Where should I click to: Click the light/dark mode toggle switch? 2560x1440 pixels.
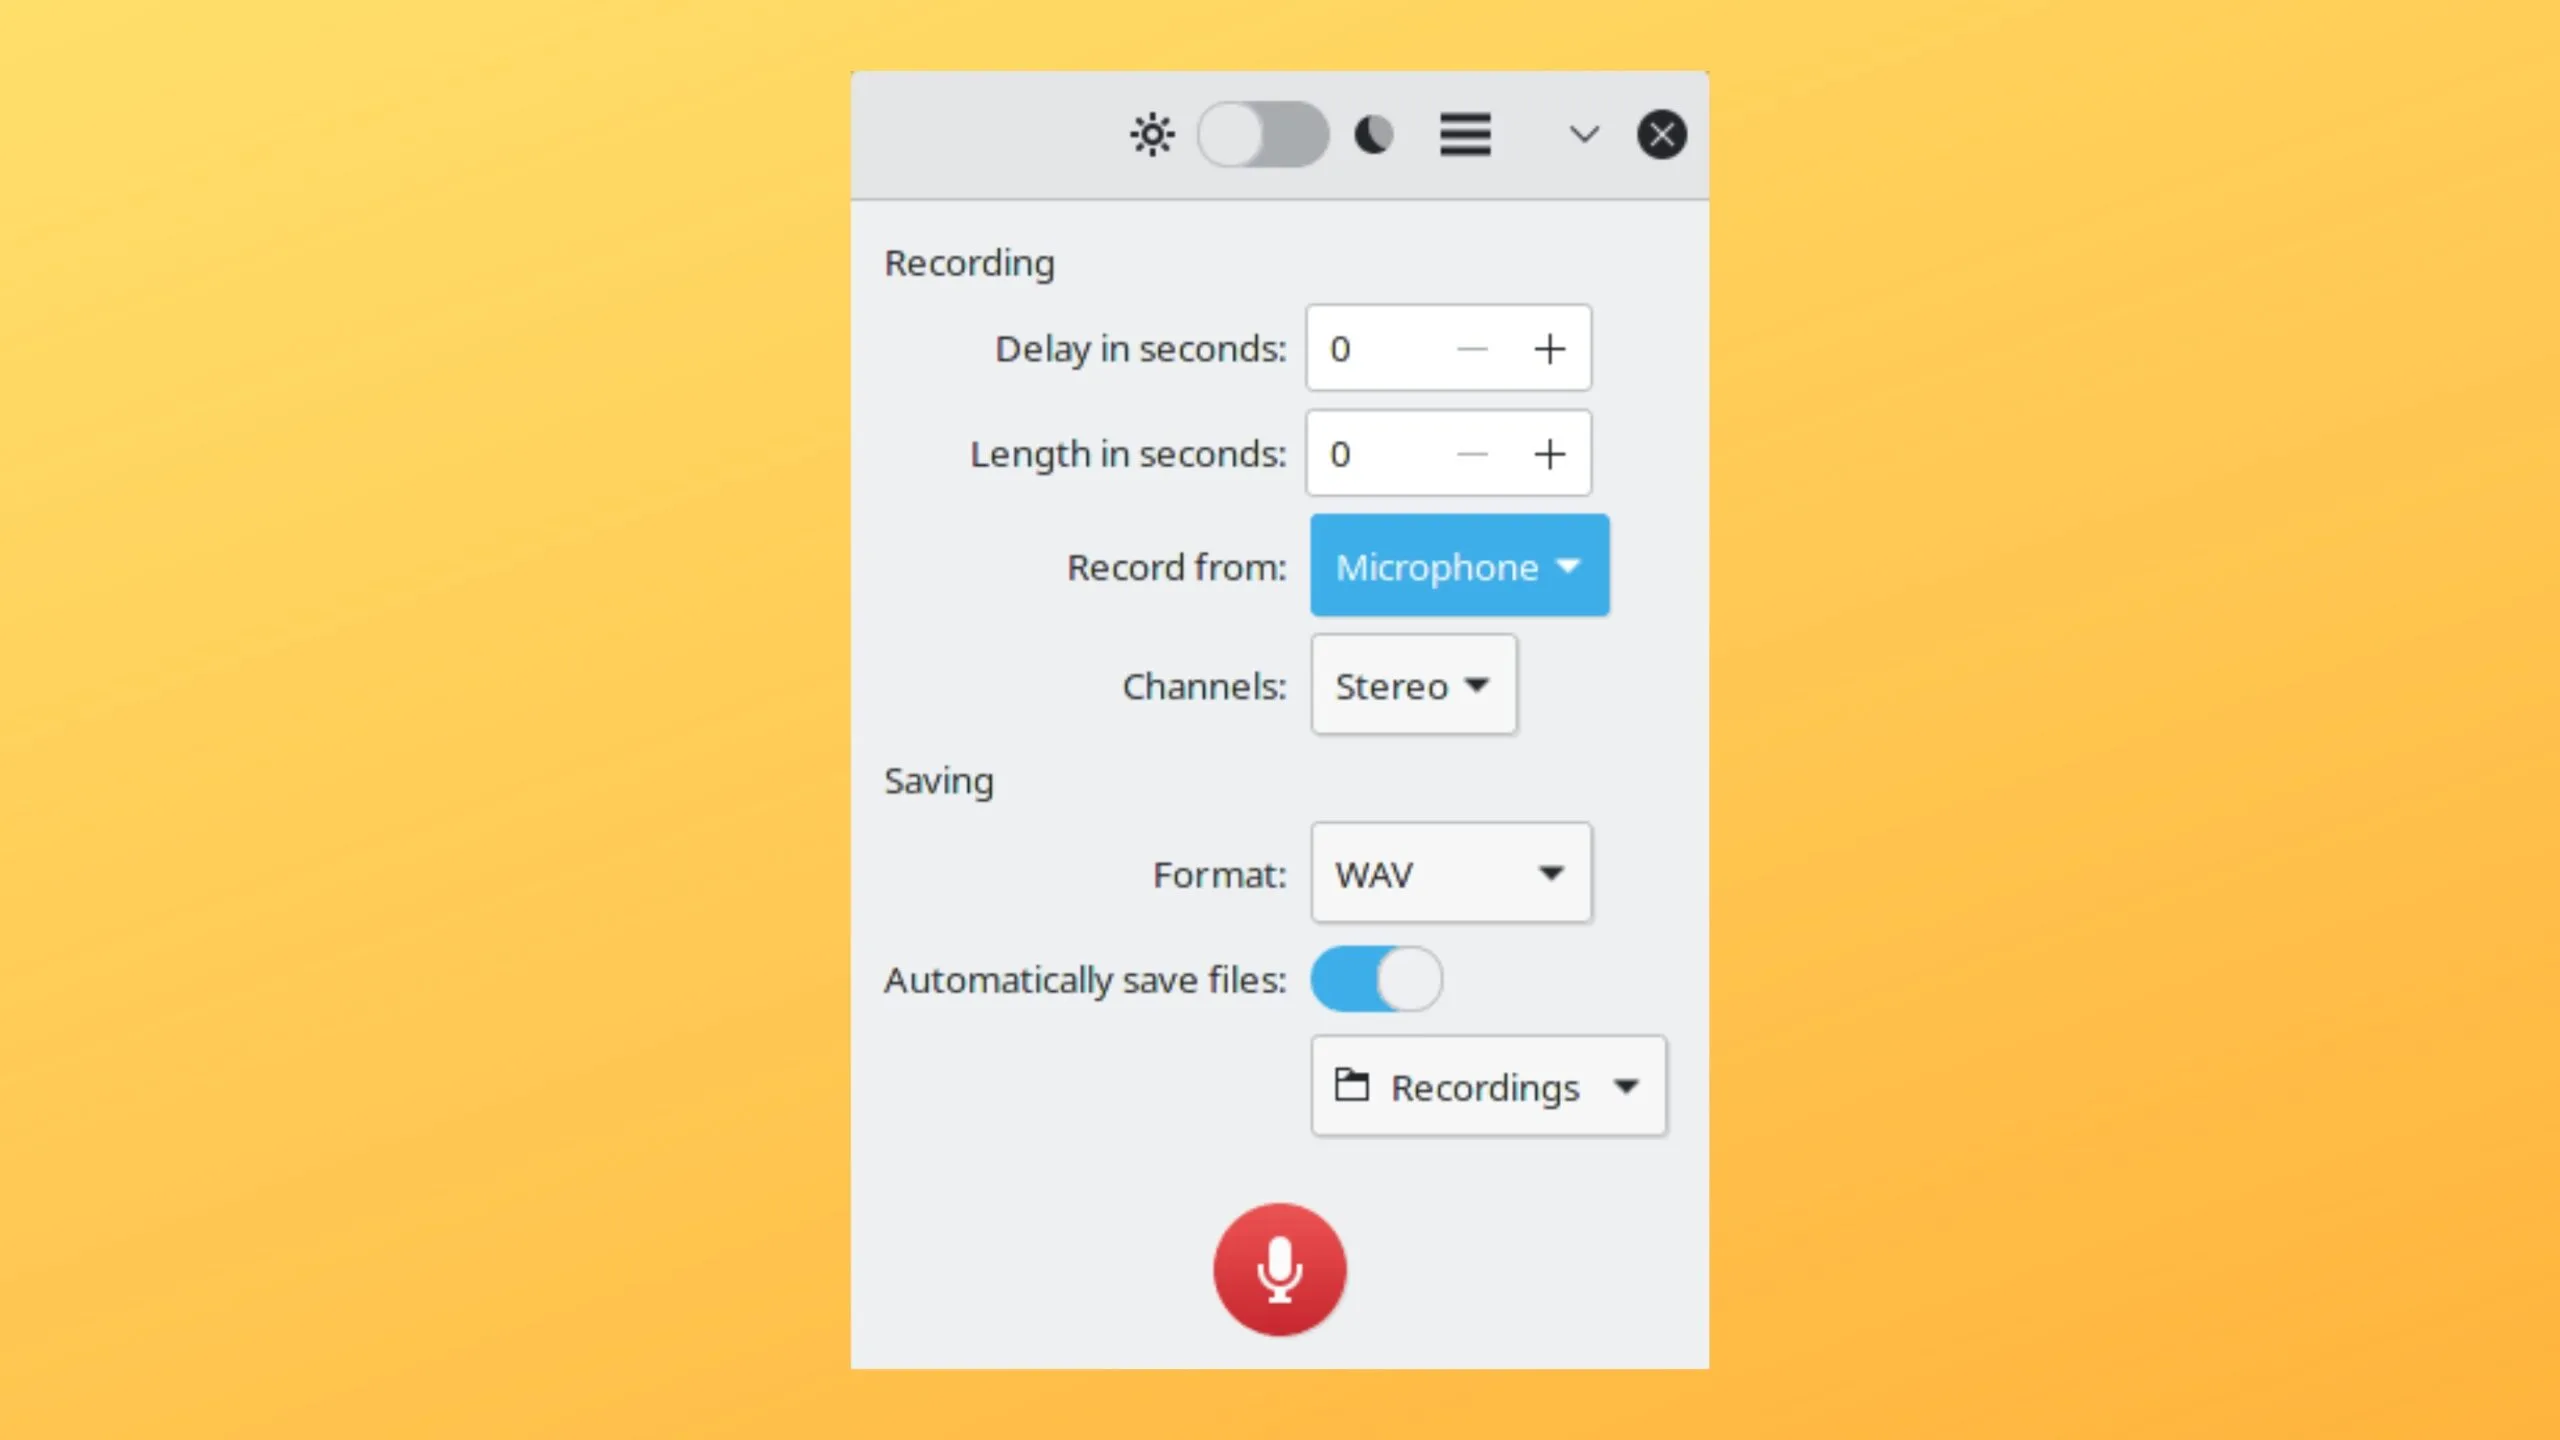point(1264,134)
